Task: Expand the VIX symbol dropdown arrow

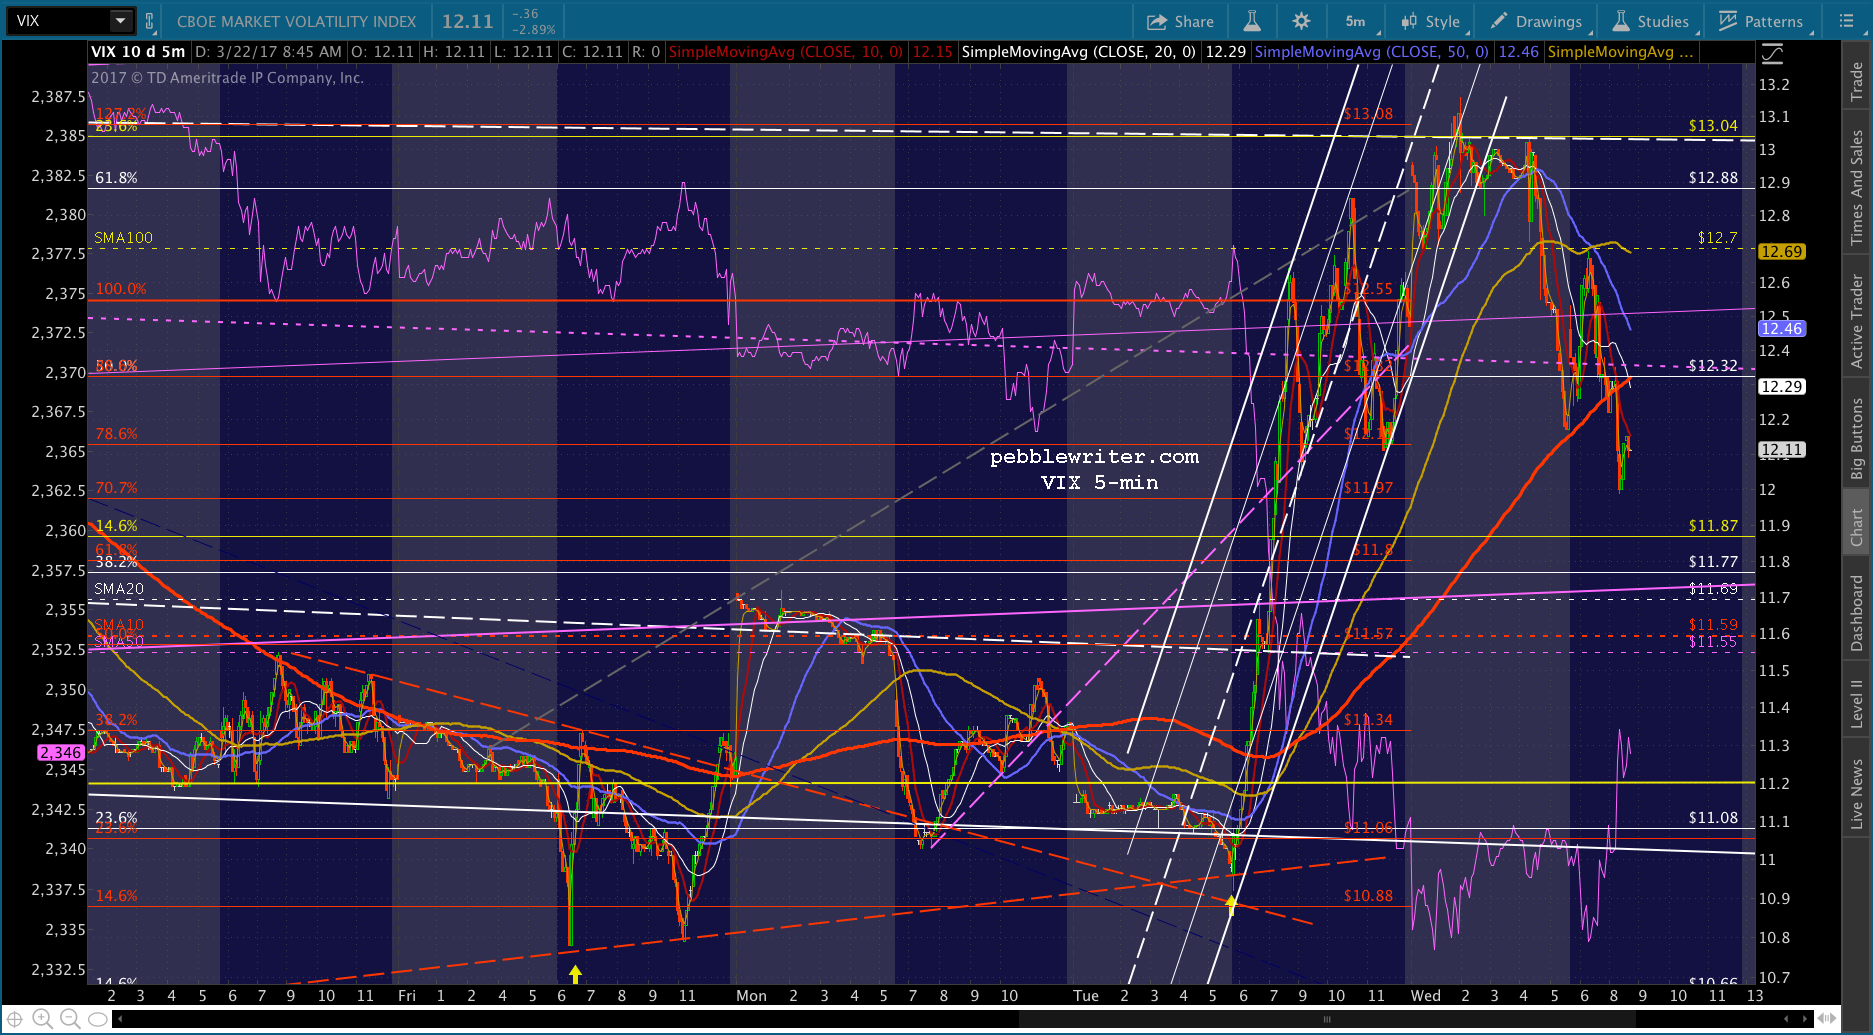Action: [x=120, y=21]
